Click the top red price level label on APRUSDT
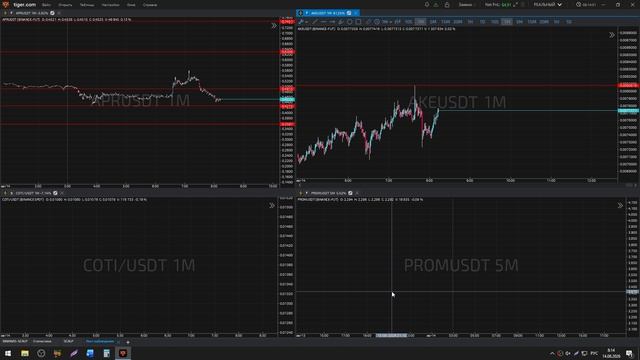The height and width of the screenshot is (360, 640). 287,21
